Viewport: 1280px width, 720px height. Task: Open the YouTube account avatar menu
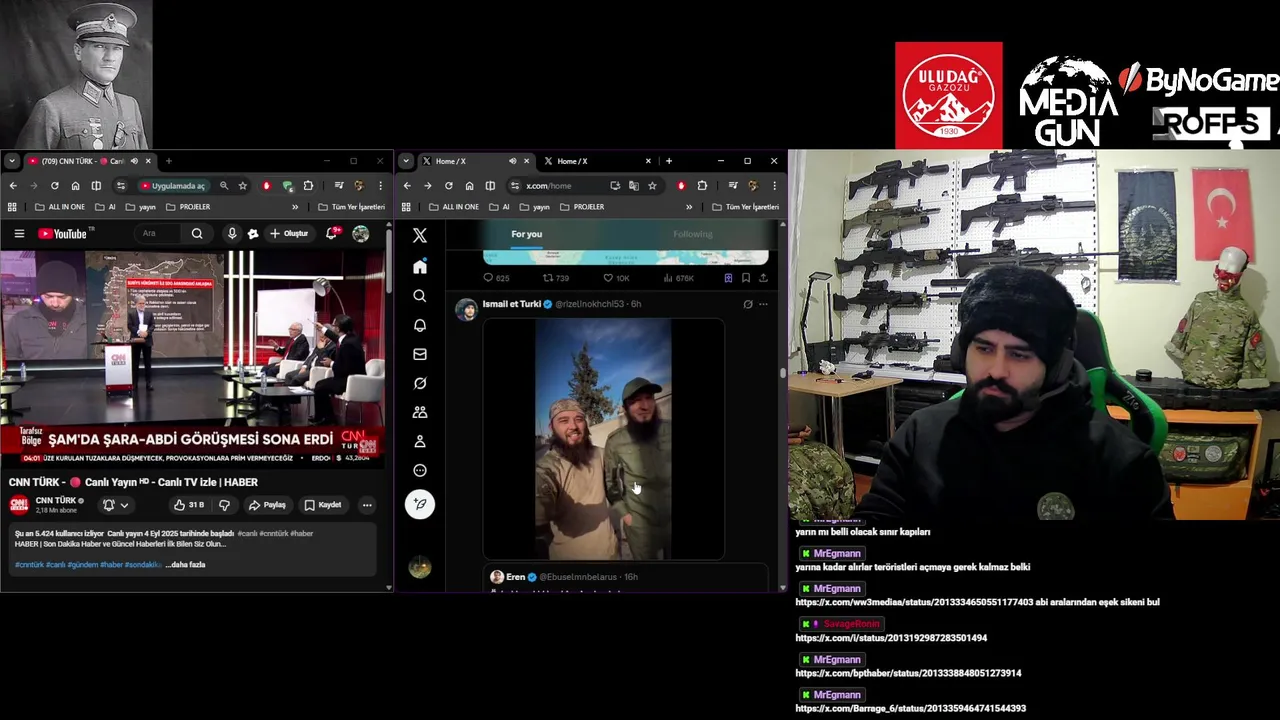point(361,234)
